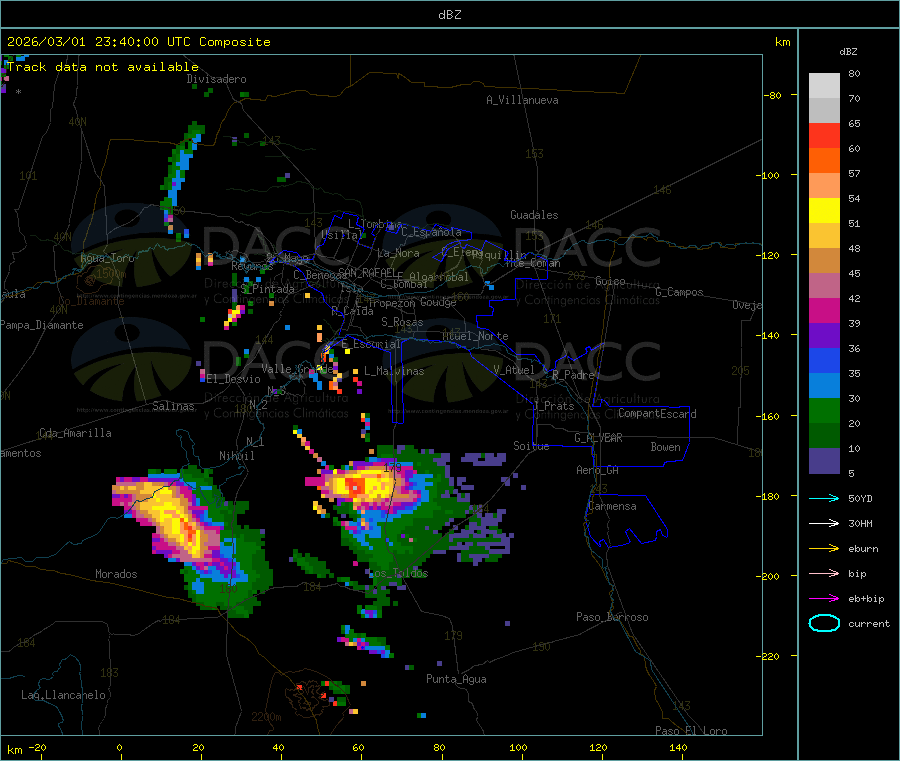Click 'Track data not available' message
The image size is (900, 761).
tap(103, 67)
